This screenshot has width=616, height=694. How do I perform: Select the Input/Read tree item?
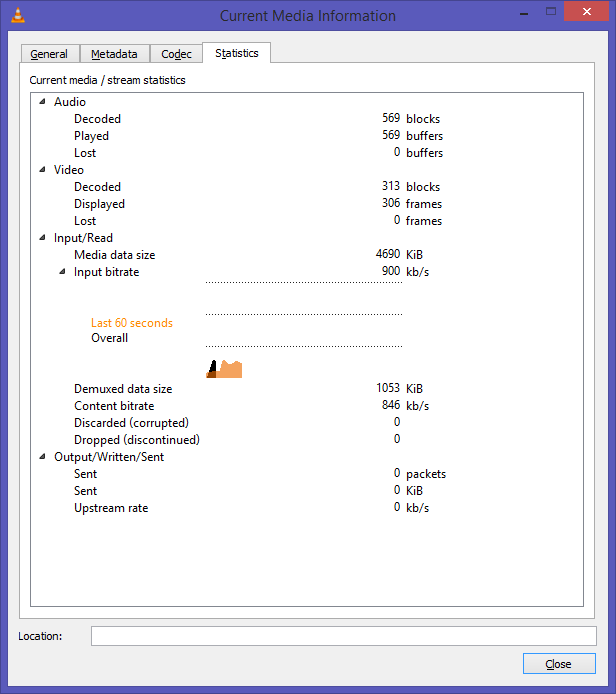(83, 238)
